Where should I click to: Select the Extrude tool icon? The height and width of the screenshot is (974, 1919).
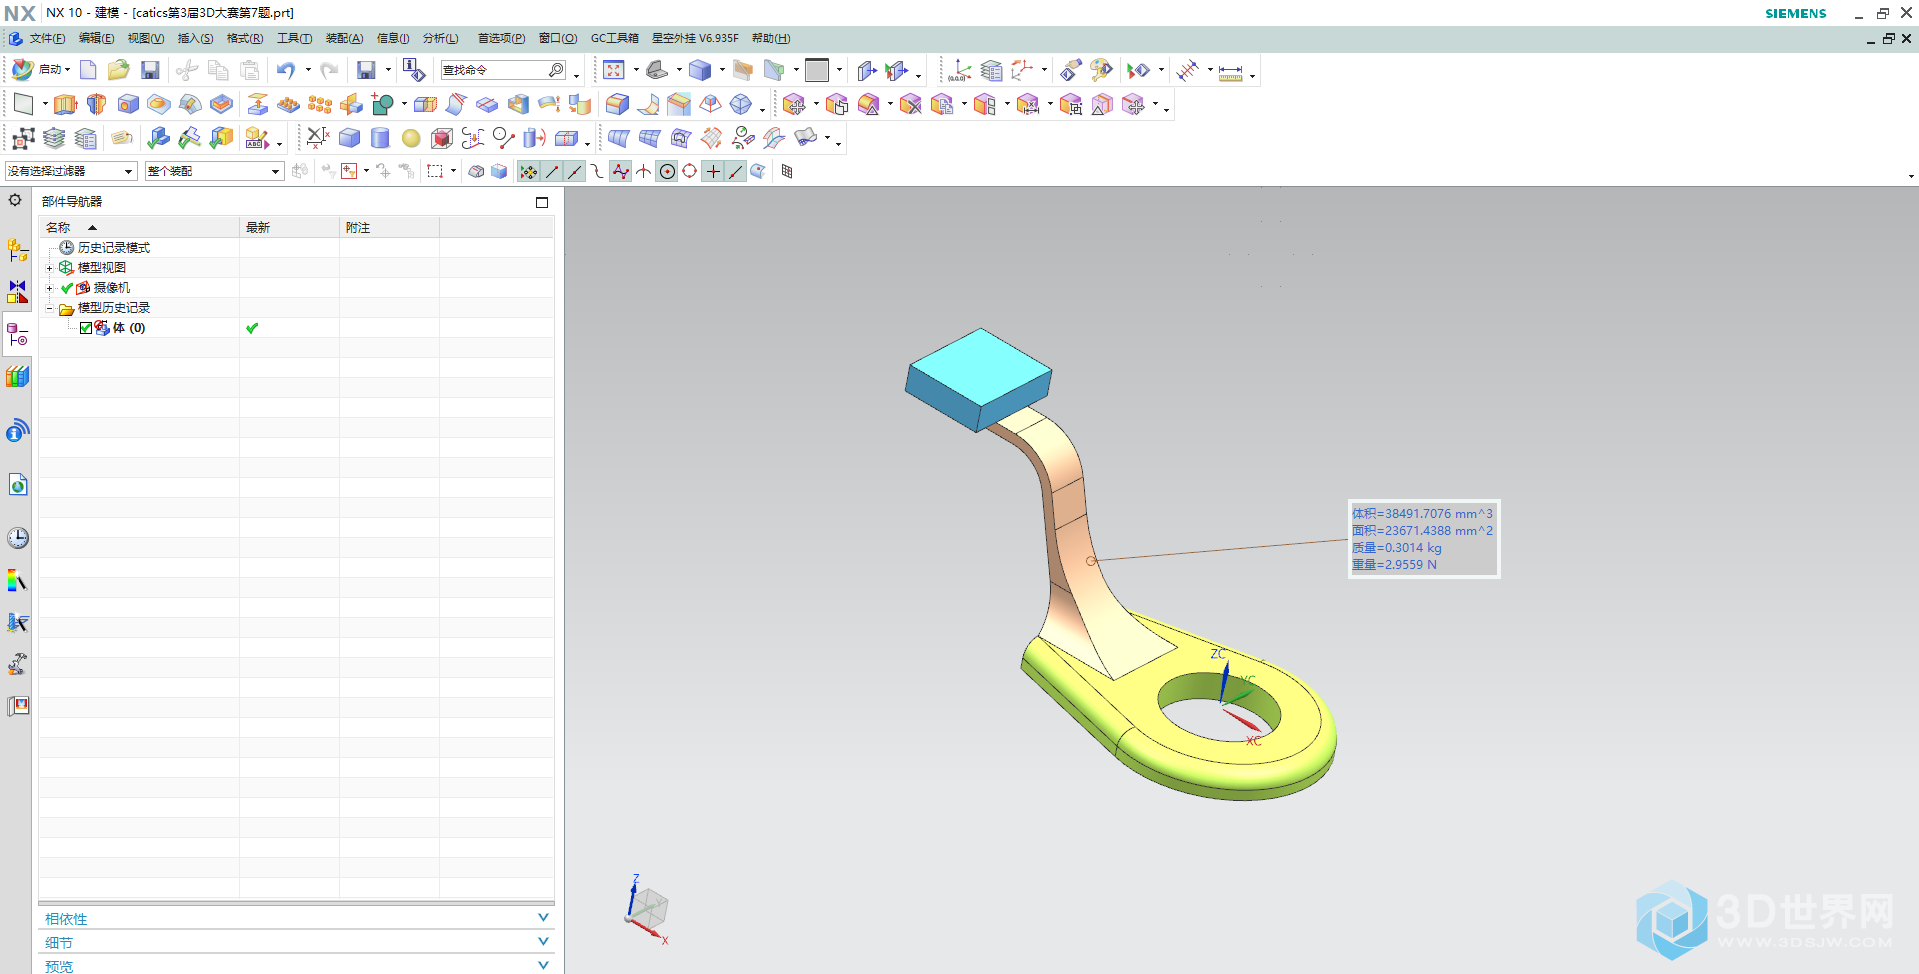click(x=65, y=104)
